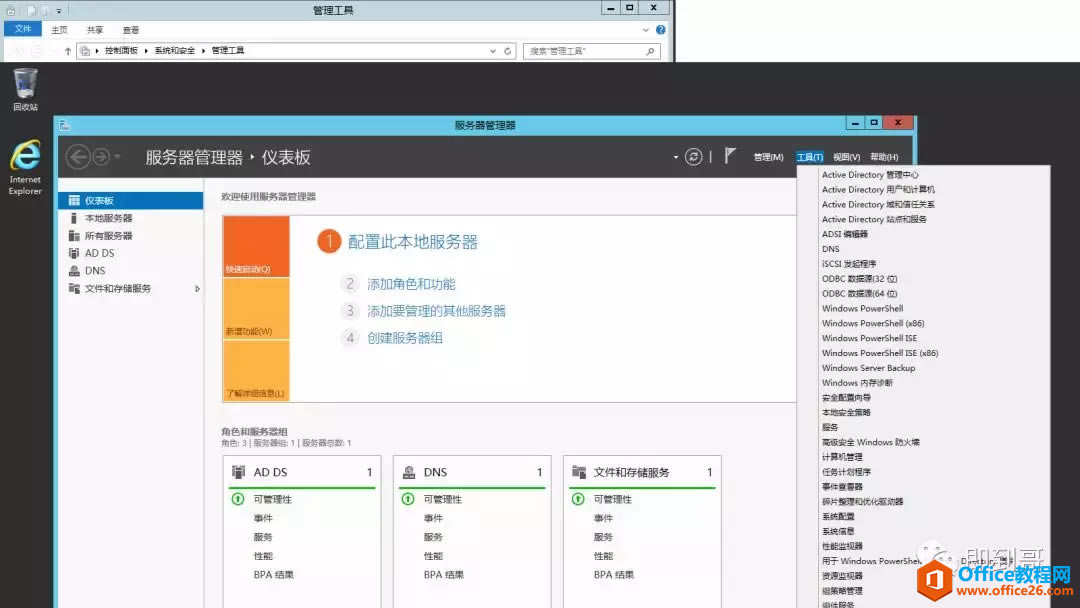Click the Dashboard sidebar icon
This screenshot has height=608, width=1080.
click(x=74, y=200)
